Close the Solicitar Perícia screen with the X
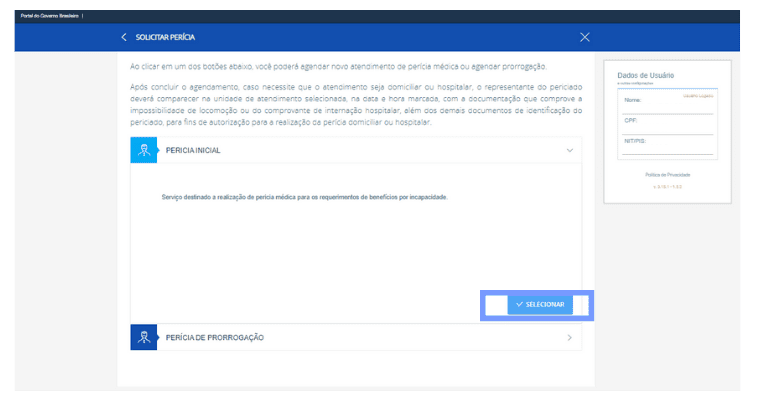This screenshot has width=769, height=401. point(585,37)
